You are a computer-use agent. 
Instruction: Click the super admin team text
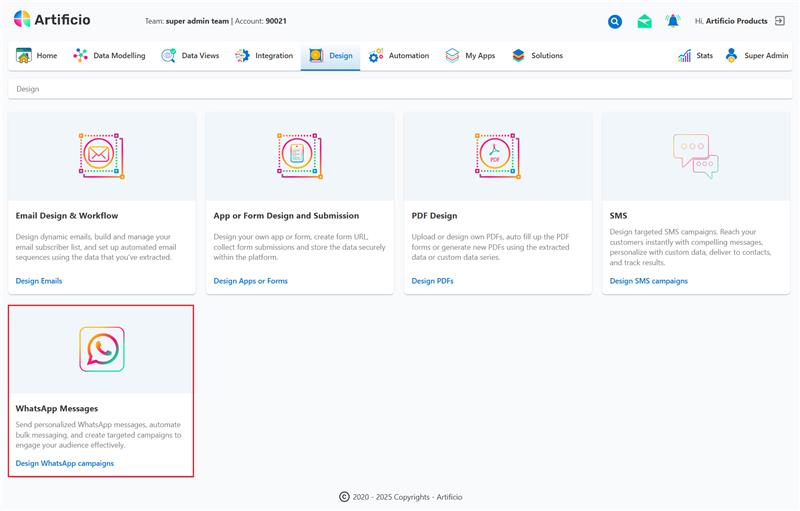[197, 21]
